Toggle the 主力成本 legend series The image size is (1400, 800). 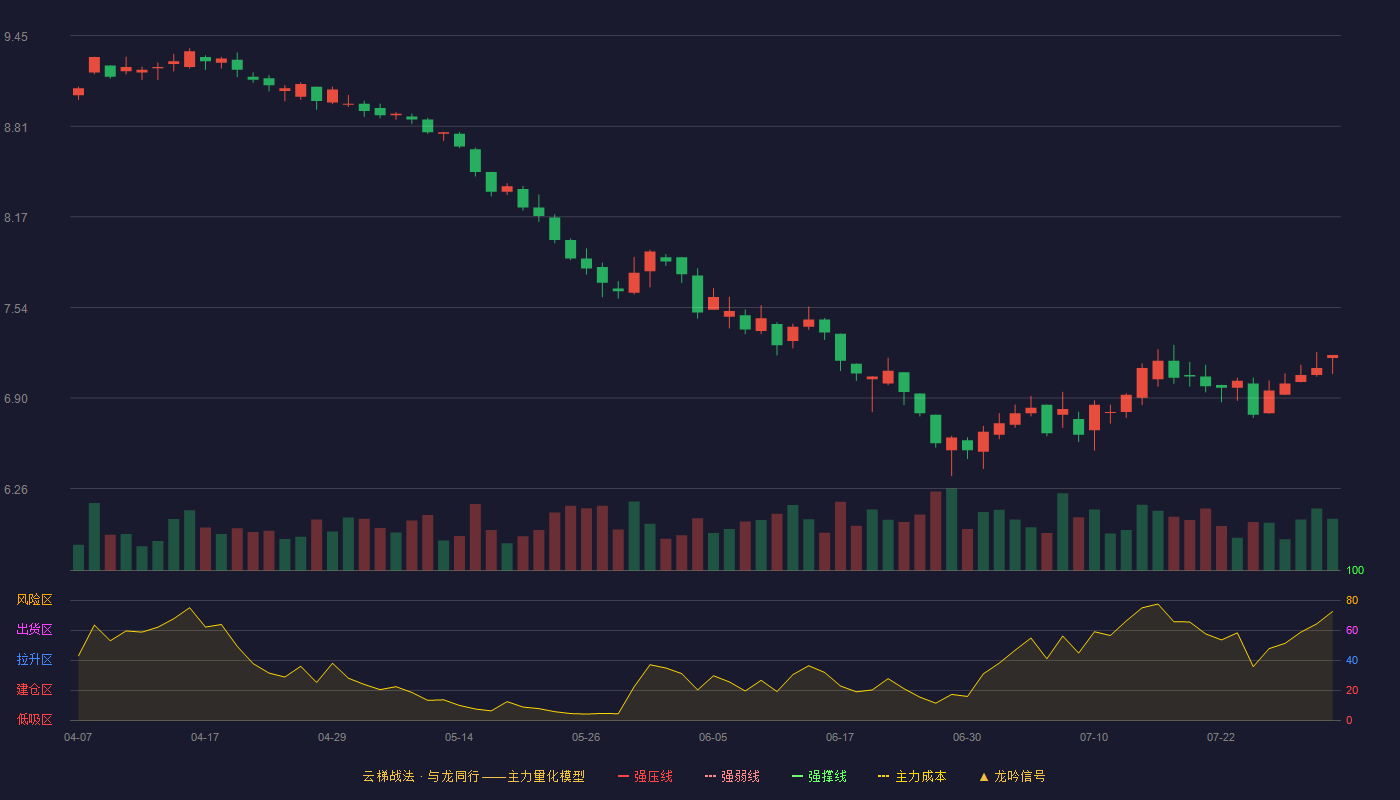(x=912, y=776)
